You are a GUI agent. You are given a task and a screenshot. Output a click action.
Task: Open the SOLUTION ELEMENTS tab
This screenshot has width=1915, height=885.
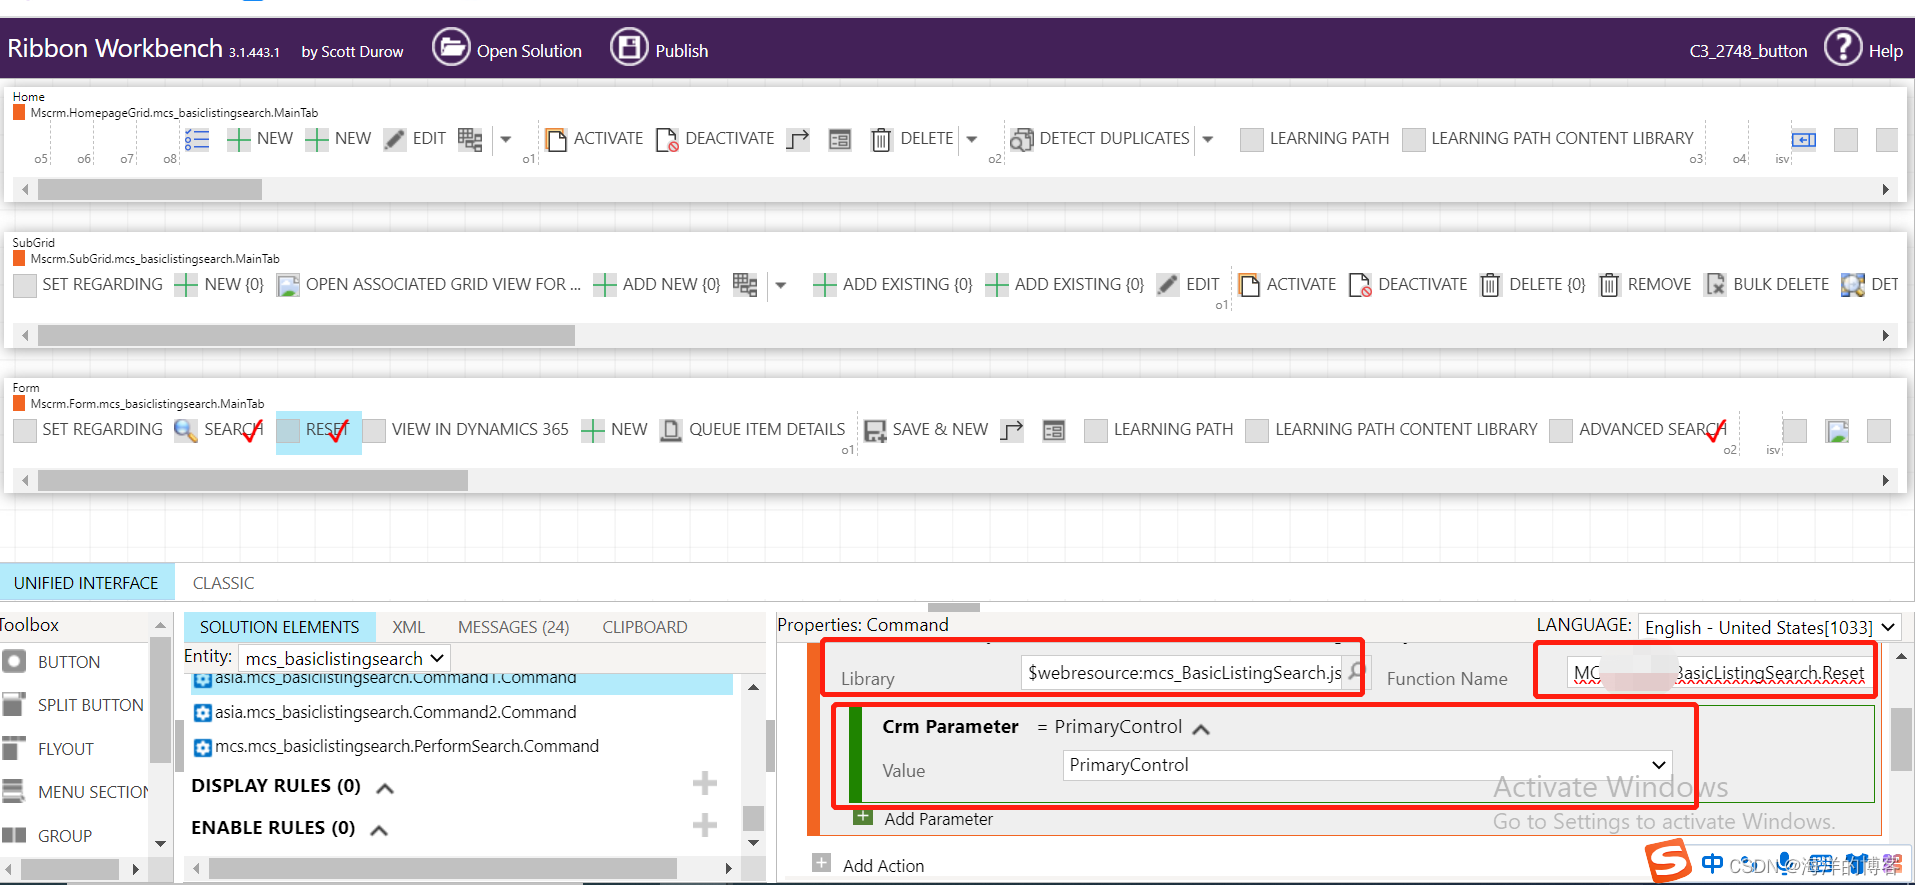point(279,627)
